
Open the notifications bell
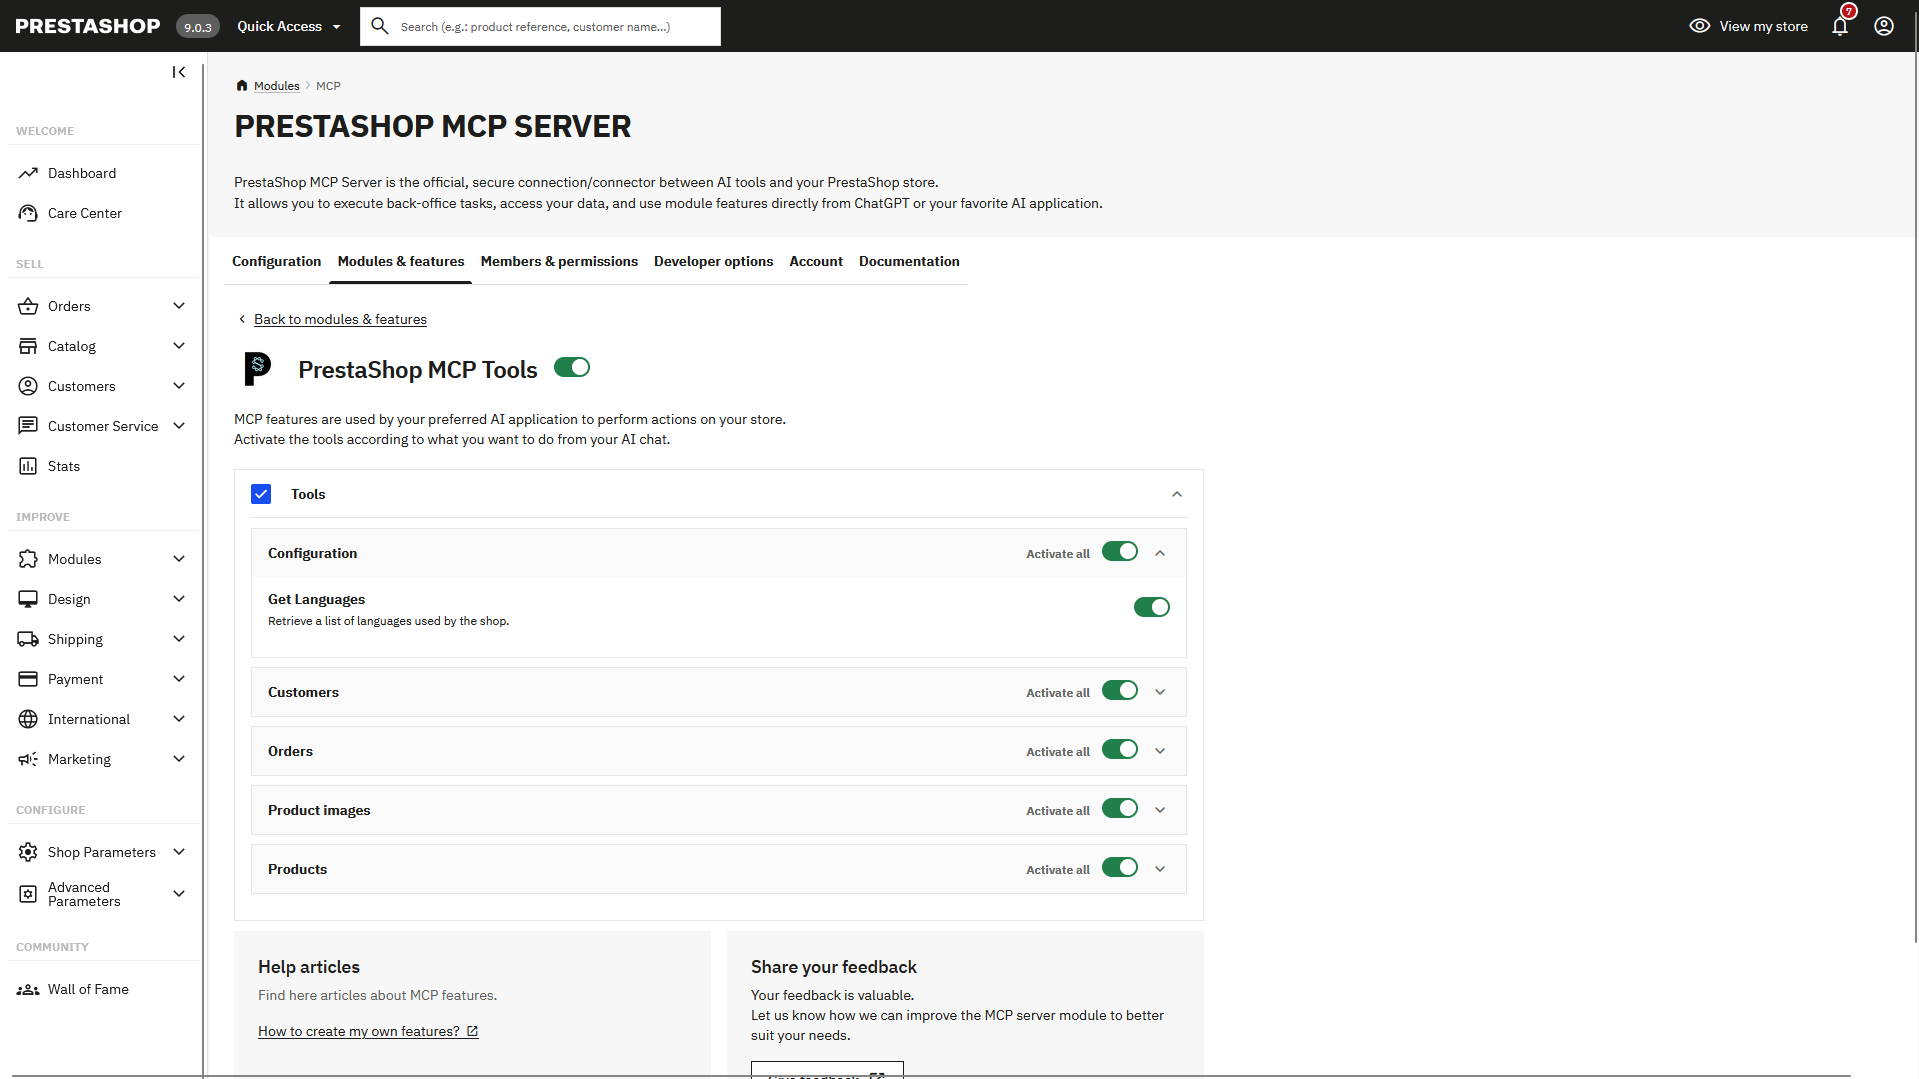tap(1840, 26)
